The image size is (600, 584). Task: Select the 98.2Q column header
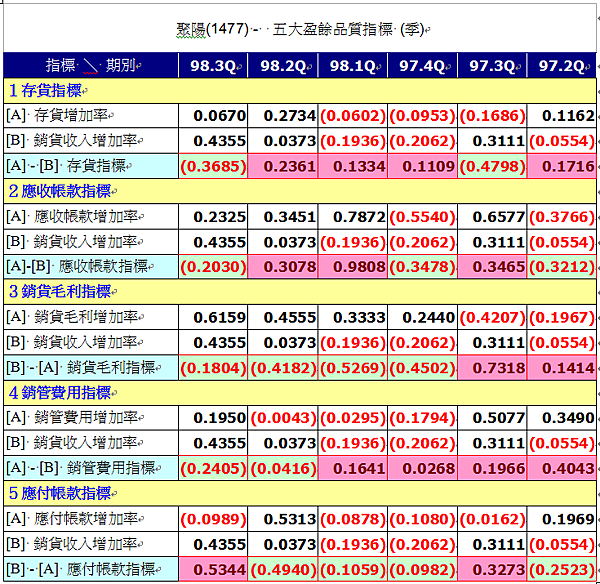(x=283, y=65)
